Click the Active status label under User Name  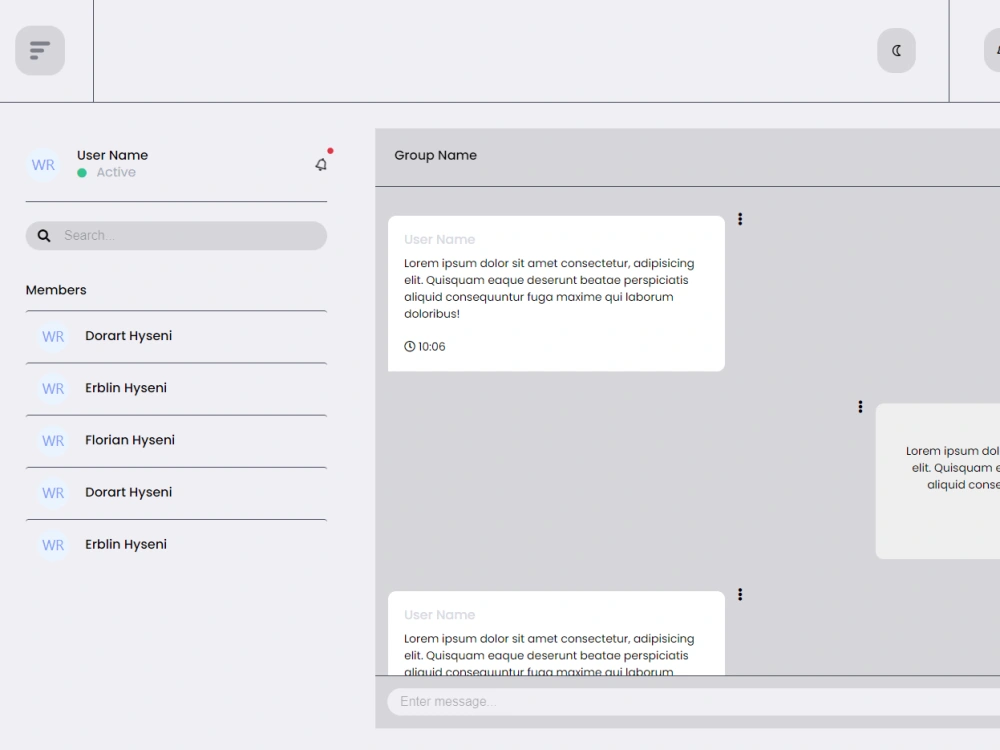tap(116, 172)
